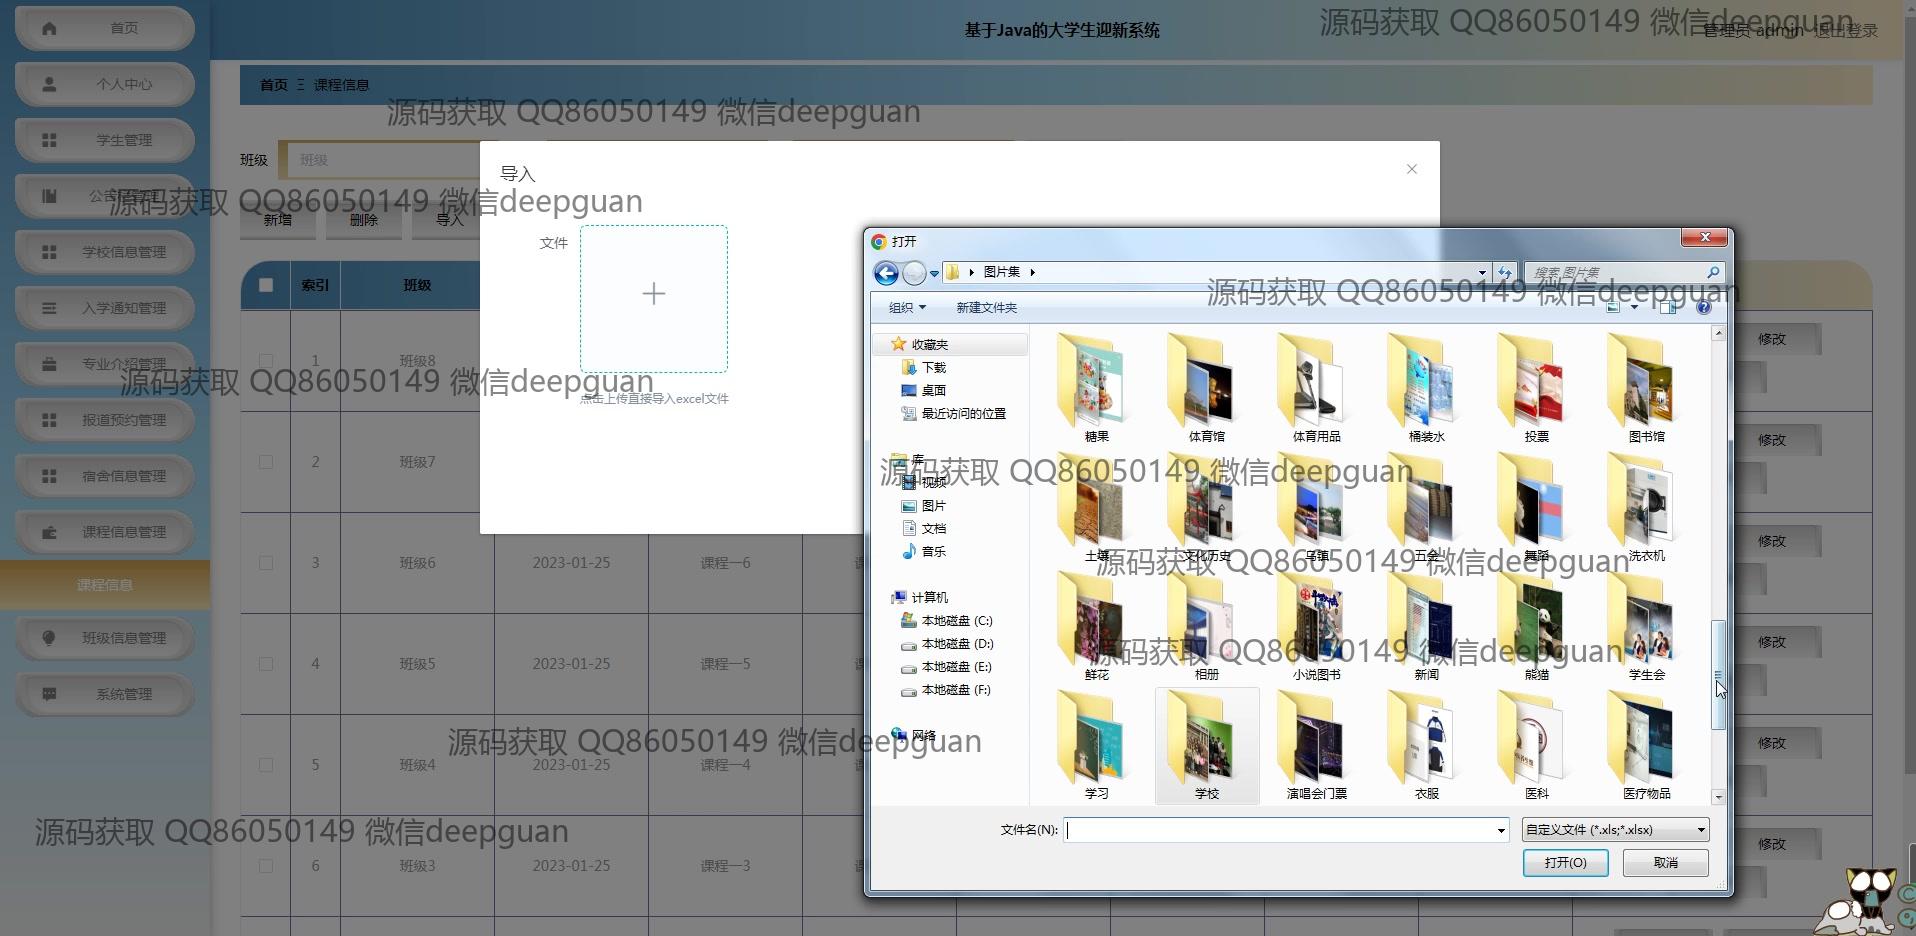Screen dimensions: 1916x936
Task: Click the back arrow in file dialog
Action: [x=885, y=273]
